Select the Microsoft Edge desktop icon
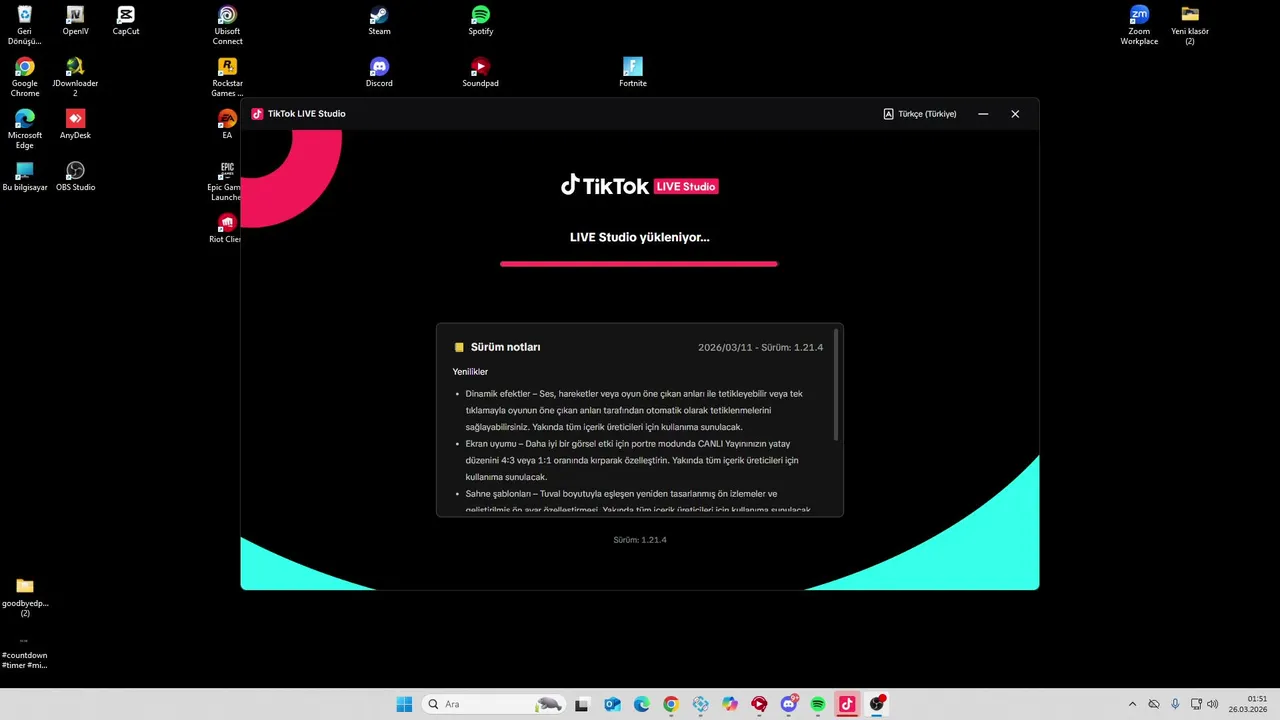 25,130
